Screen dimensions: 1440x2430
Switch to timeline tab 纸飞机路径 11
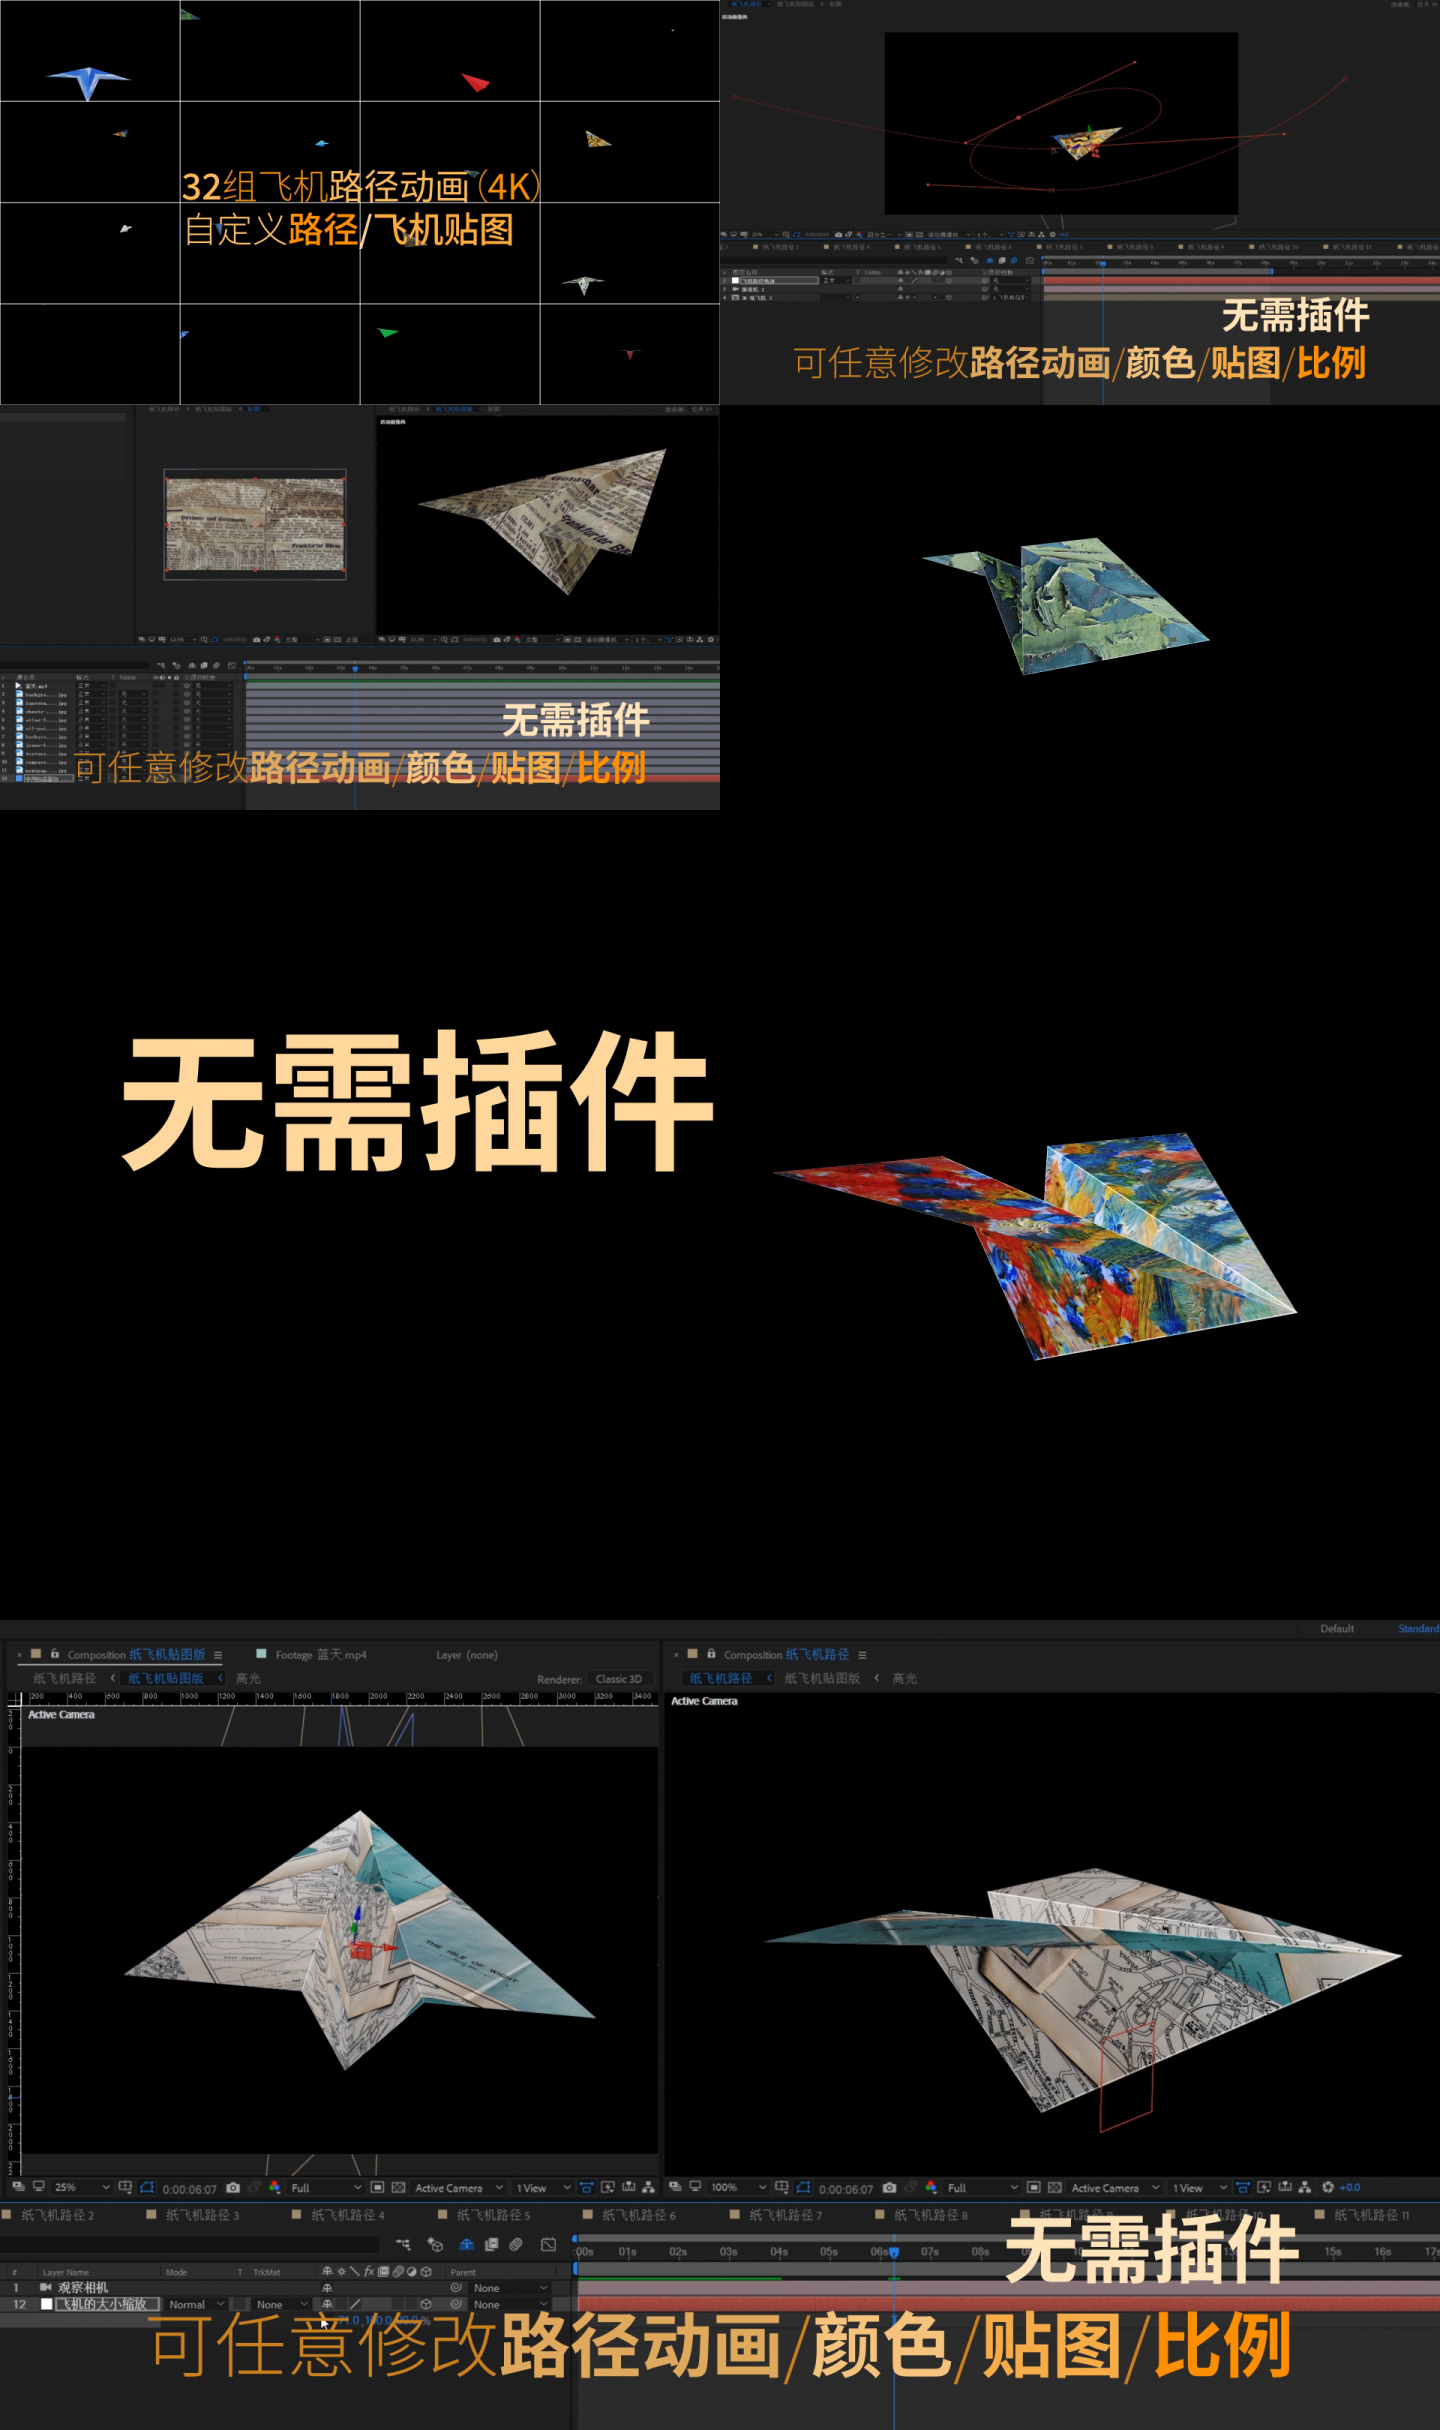pyautogui.click(x=1371, y=2215)
